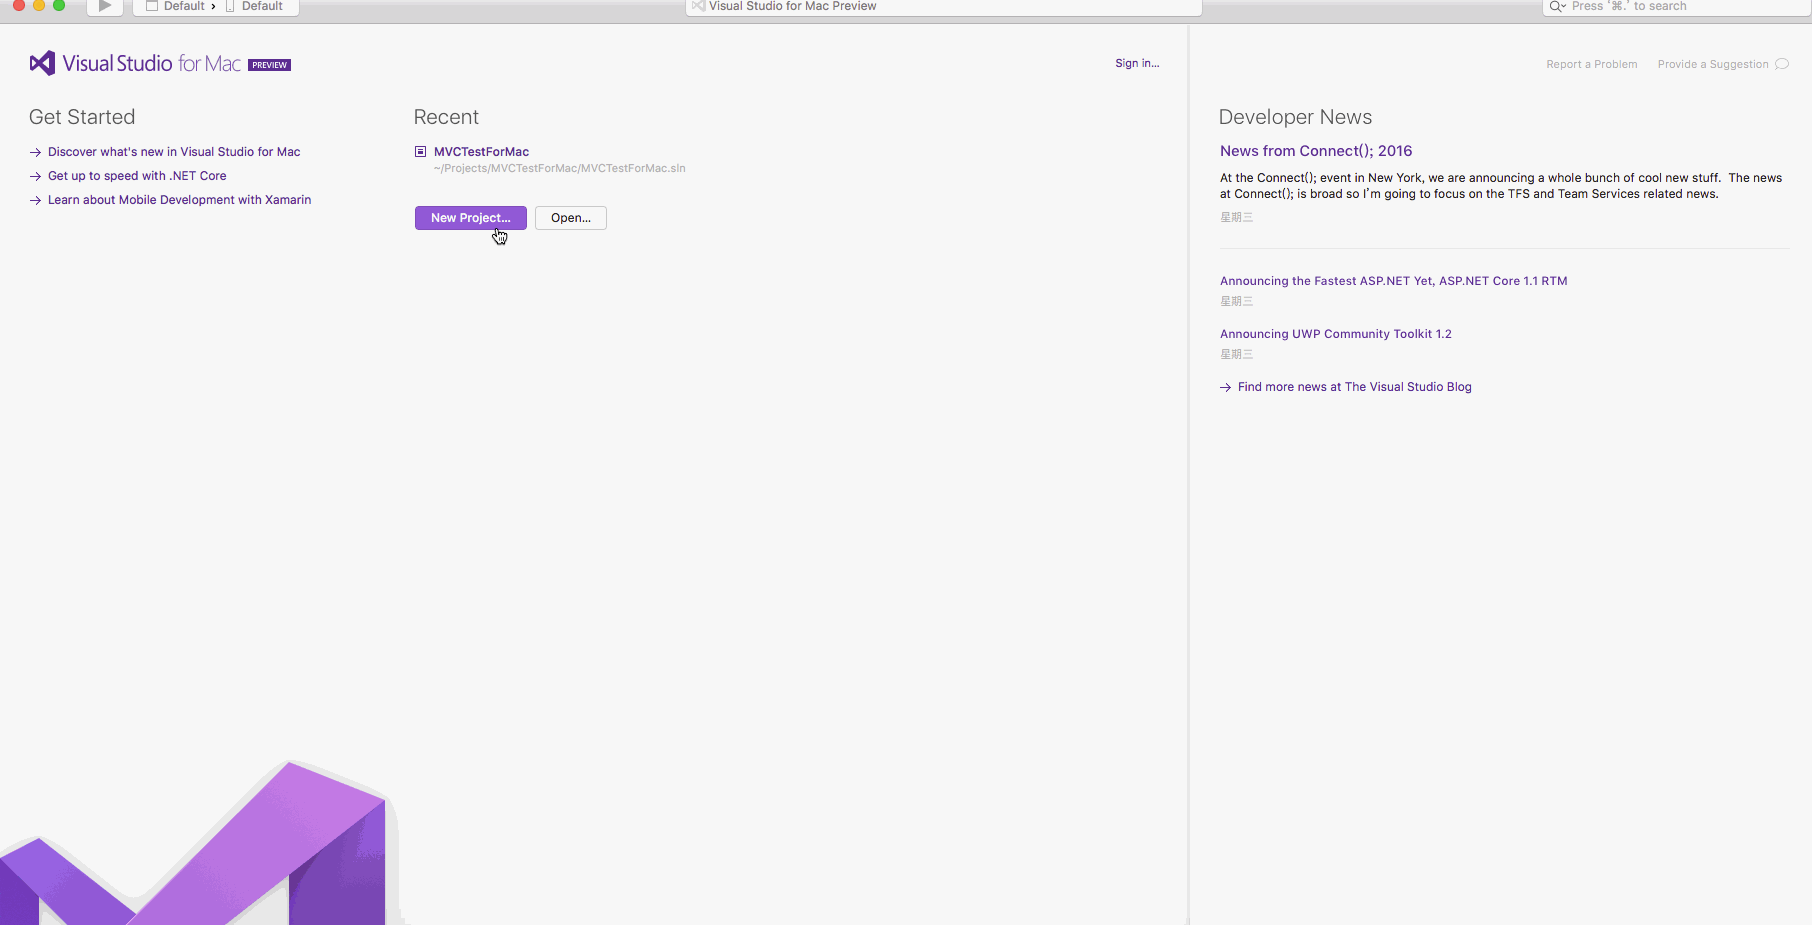Open News from Connect(); 2016 article

pyautogui.click(x=1316, y=151)
